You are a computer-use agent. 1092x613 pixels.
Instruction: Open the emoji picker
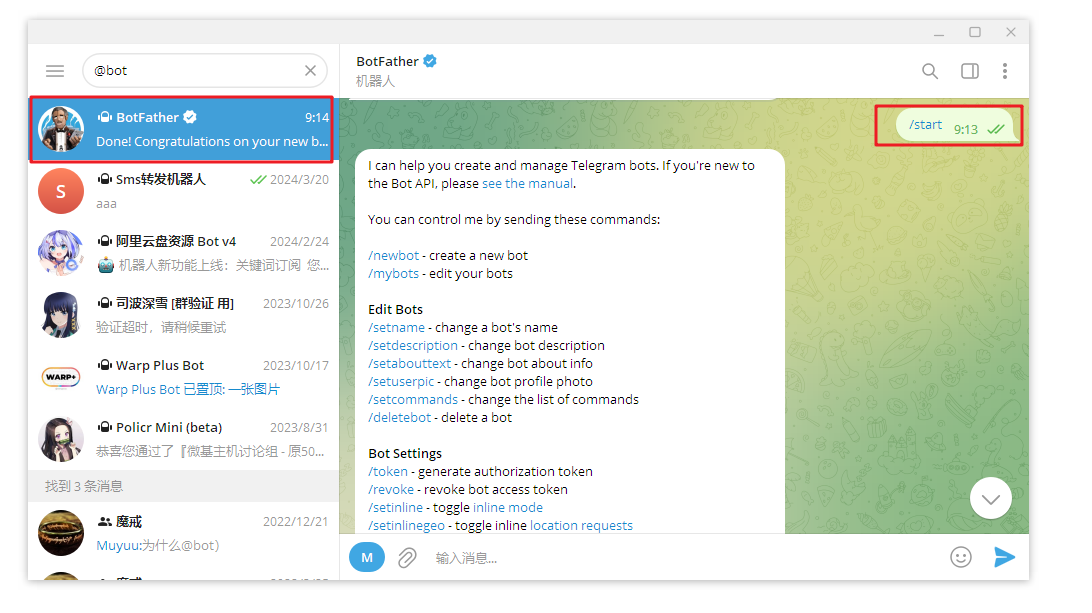pos(961,557)
